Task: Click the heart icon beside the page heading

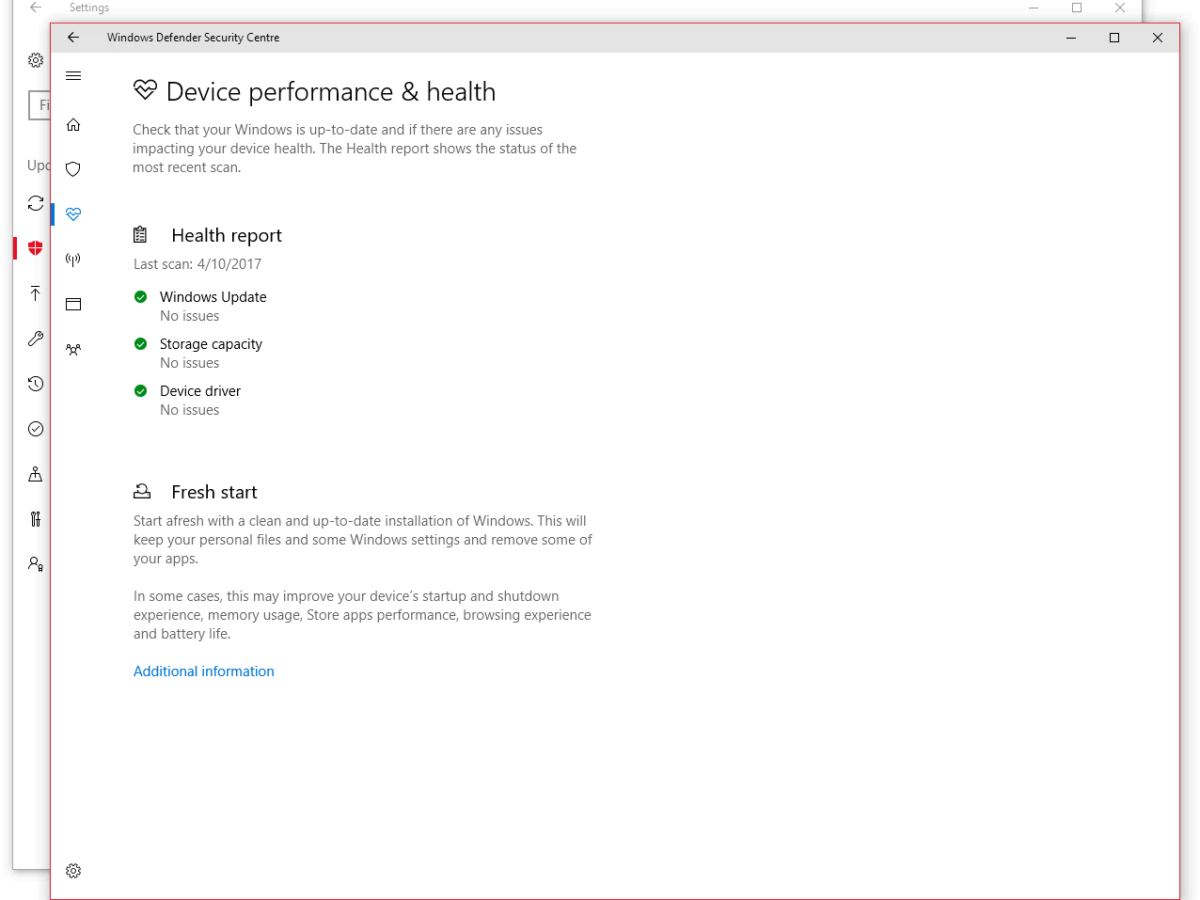Action: (x=145, y=91)
